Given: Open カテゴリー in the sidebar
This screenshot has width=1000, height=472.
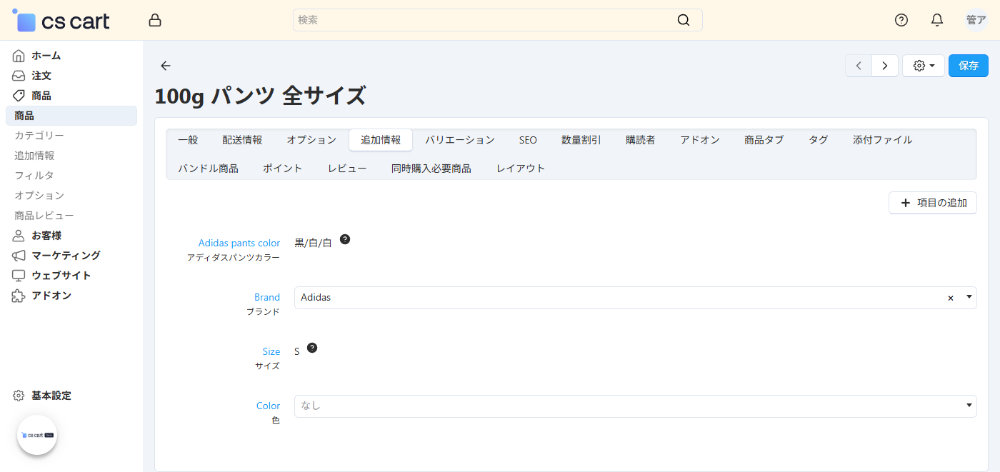Looking at the screenshot, I should click(39, 135).
